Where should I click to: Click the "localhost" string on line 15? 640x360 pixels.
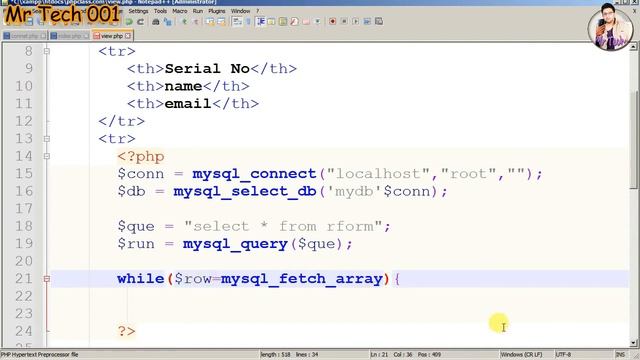pos(378,174)
